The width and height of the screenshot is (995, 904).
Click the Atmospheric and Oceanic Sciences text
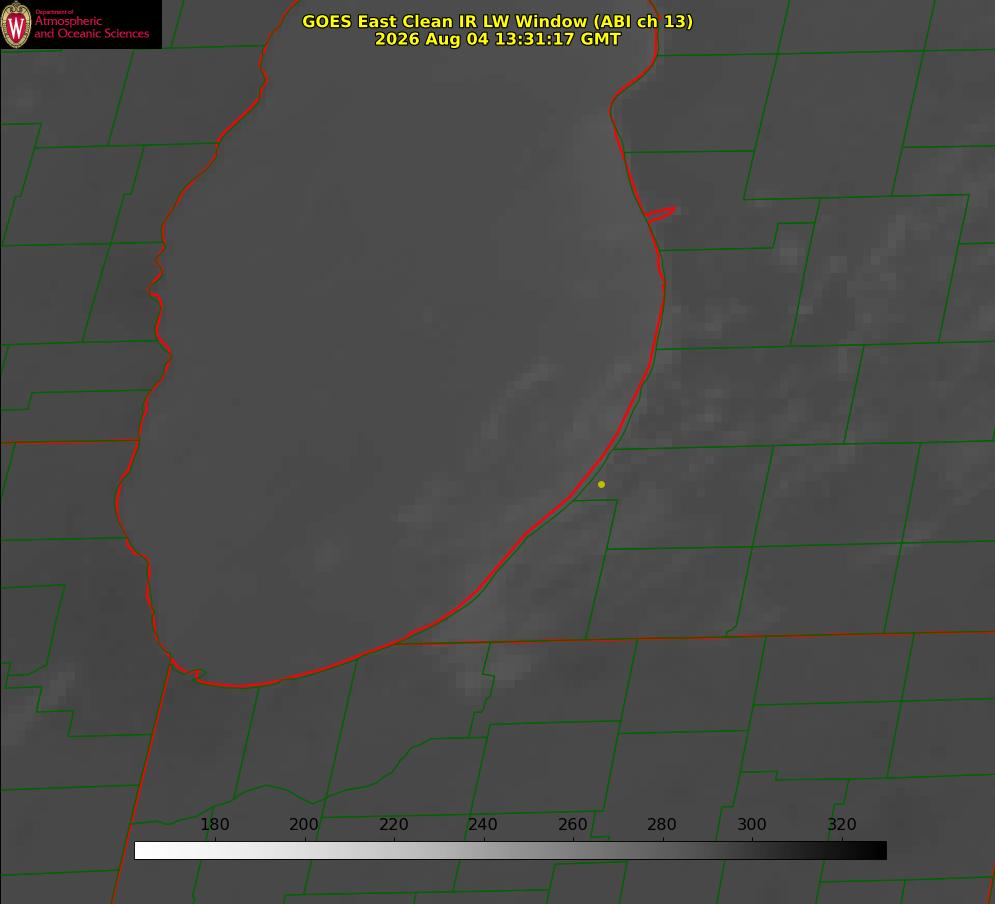[x=91, y=27]
